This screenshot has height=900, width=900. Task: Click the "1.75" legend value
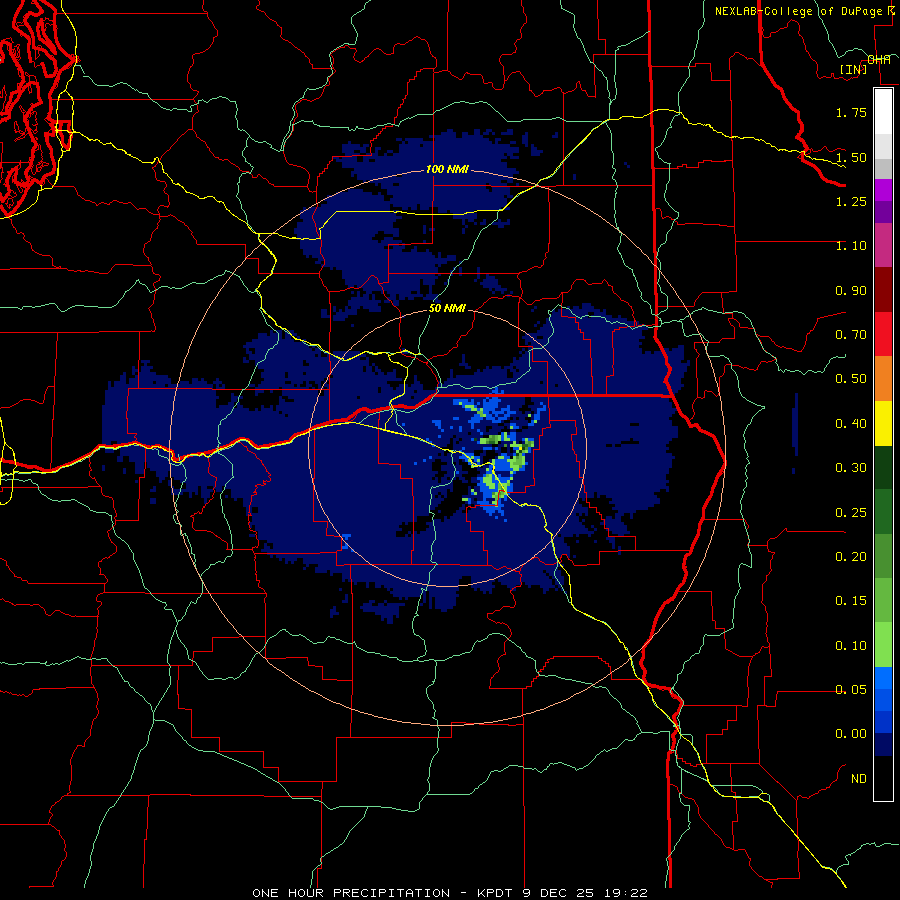click(851, 112)
